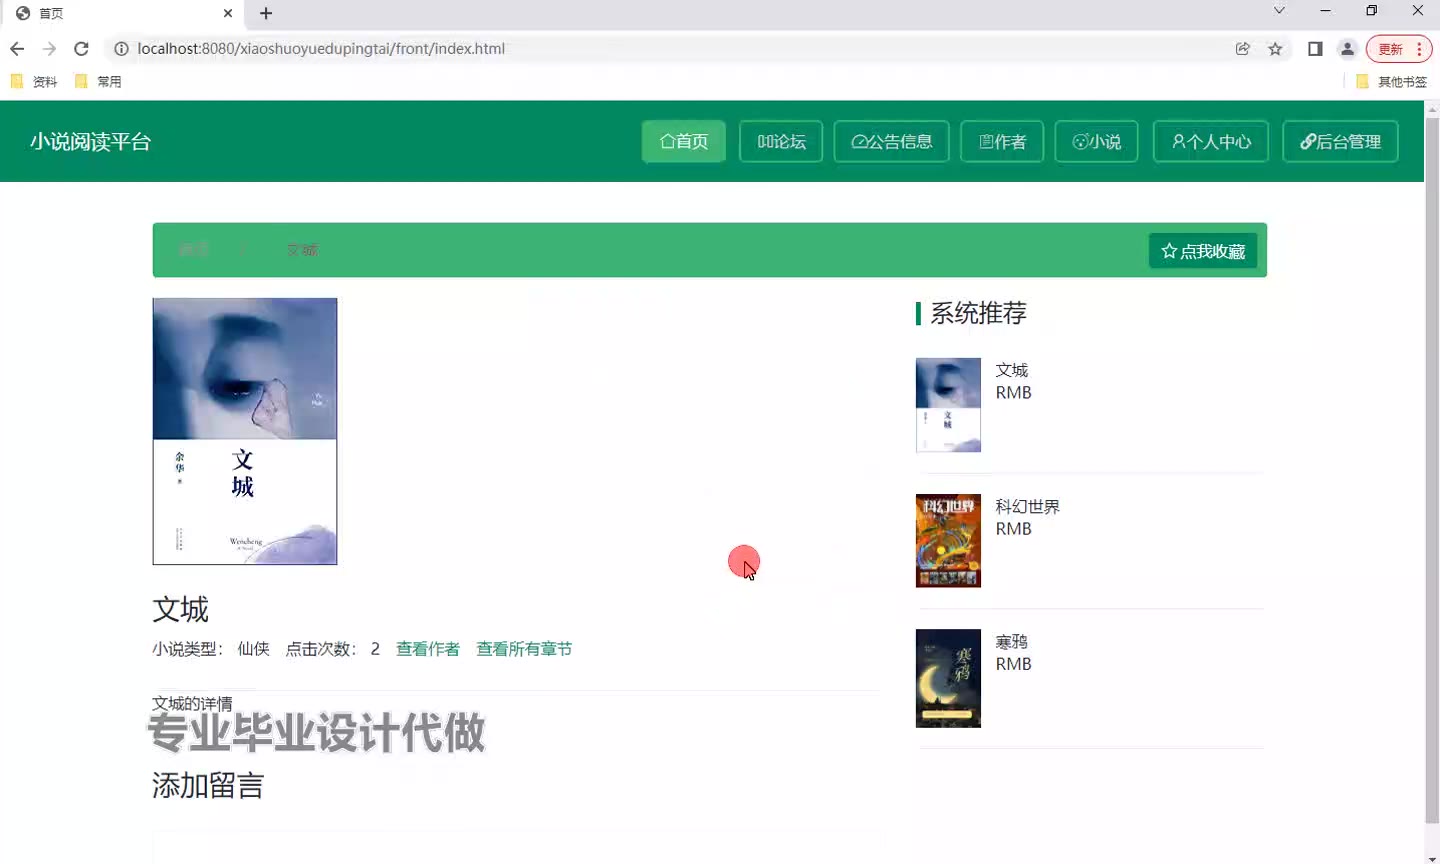Open 公告信息 in the navigation menu
Viewport: 1440px width, 864px height.
point(892,142)
